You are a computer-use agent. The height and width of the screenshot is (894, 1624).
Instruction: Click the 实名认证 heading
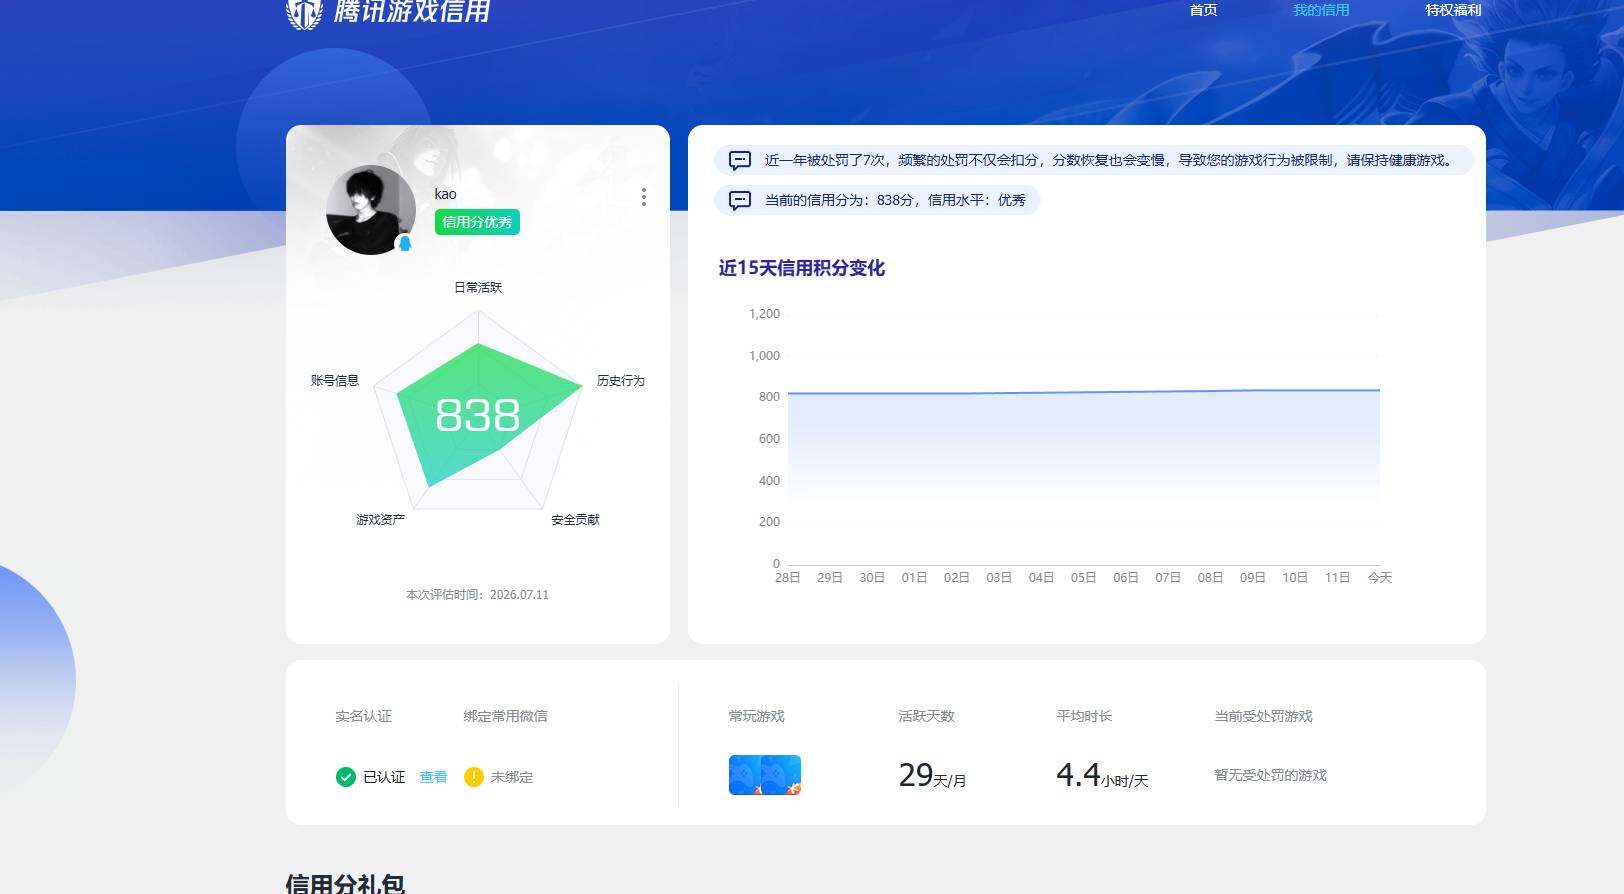pyautogui.click(x=363, y=716)
